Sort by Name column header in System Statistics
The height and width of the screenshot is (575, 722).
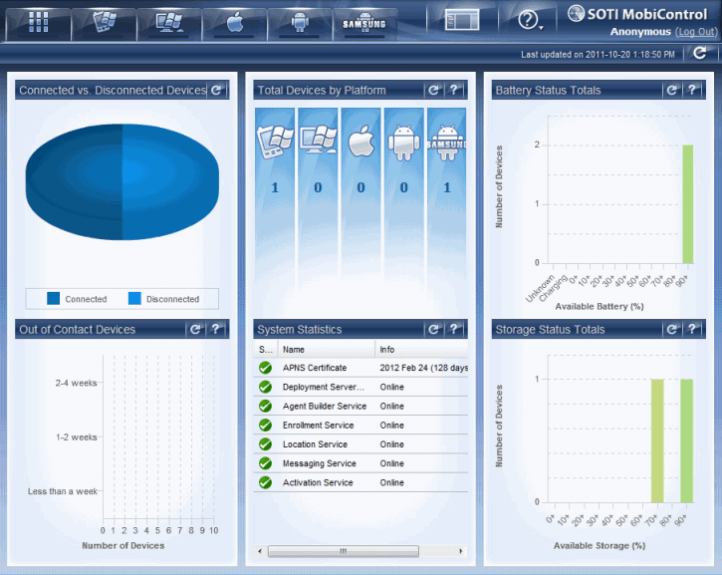pos(326,349)
